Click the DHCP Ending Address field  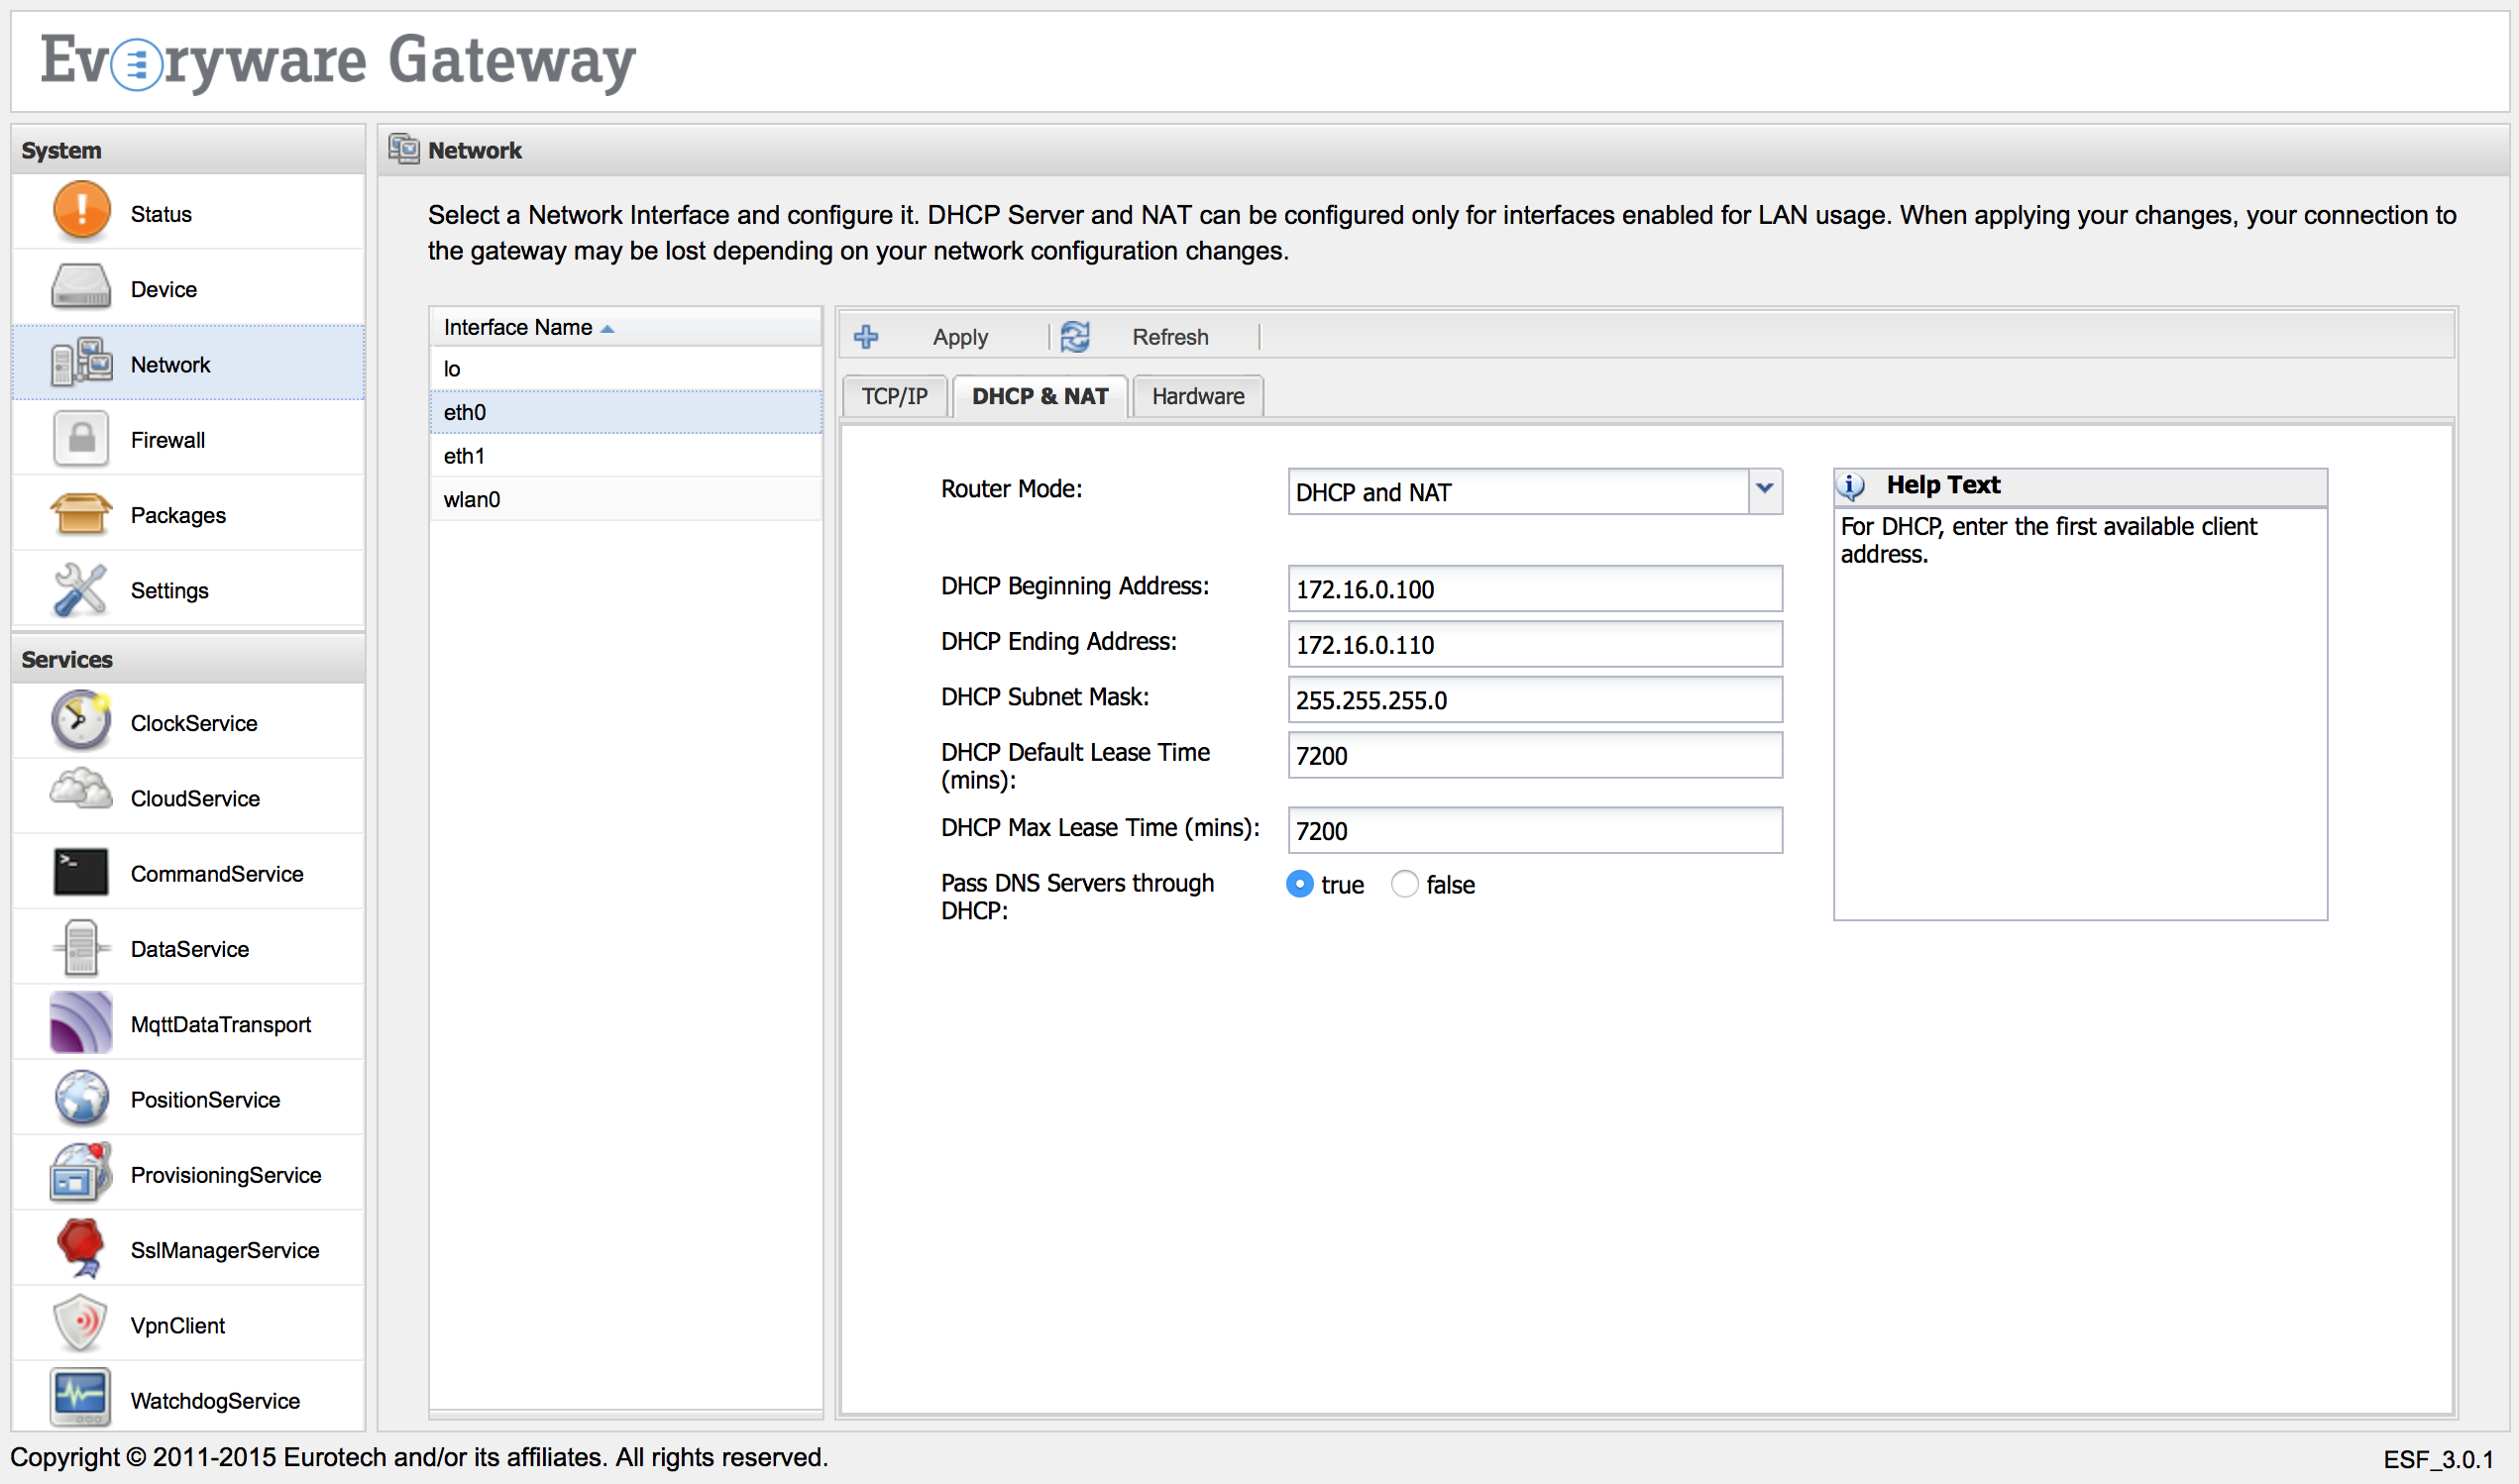tap(1535, 644)
